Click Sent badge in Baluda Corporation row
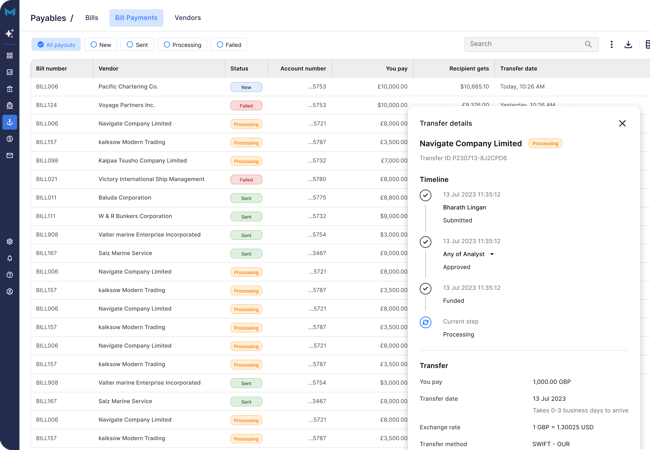Image resolution: width=650 pixels, height=450 pixels. pyautogui.click(x=246, y=198)
